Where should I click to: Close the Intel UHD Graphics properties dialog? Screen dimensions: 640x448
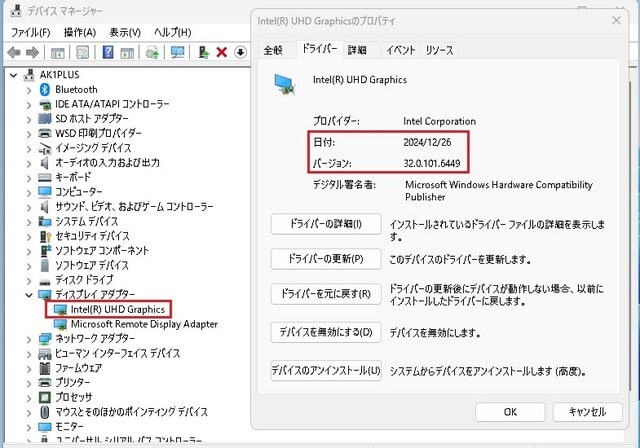[616, 20]
